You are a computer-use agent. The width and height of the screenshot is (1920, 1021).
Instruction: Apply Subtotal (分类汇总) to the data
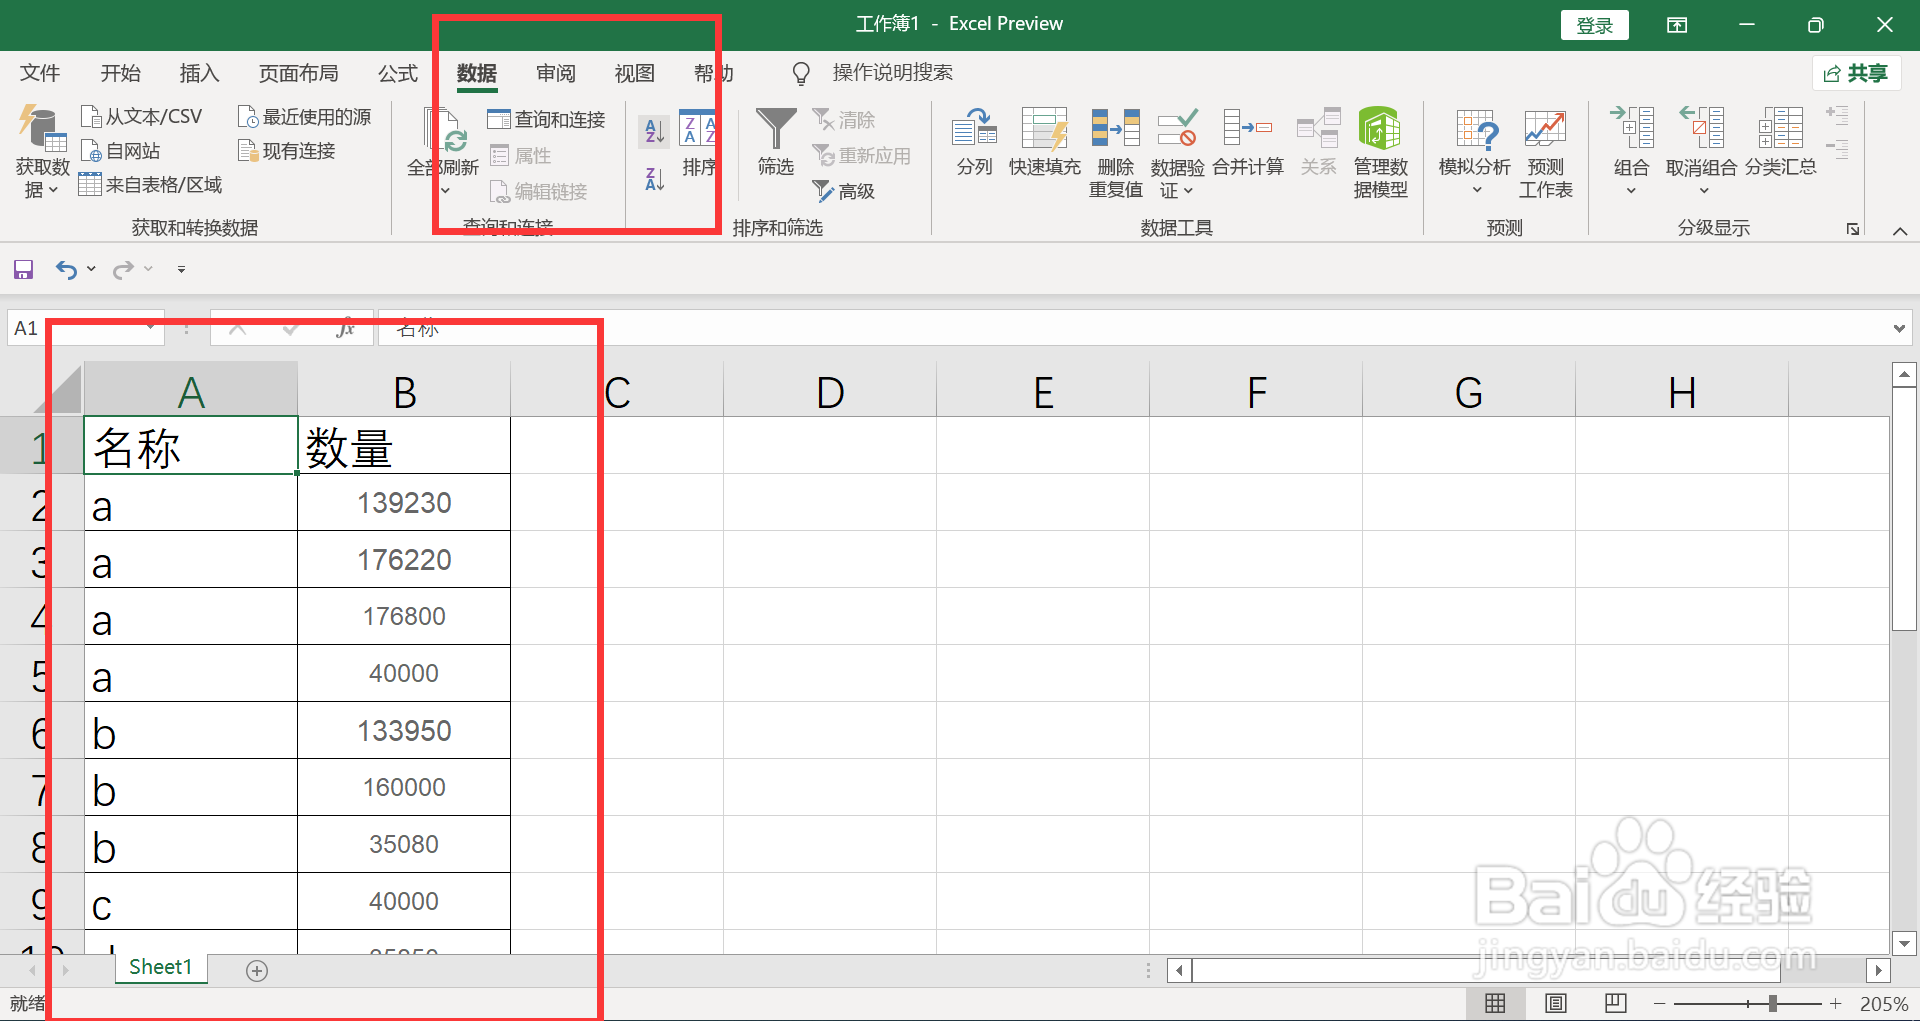pyautogui.click(x=1780, y=142)
